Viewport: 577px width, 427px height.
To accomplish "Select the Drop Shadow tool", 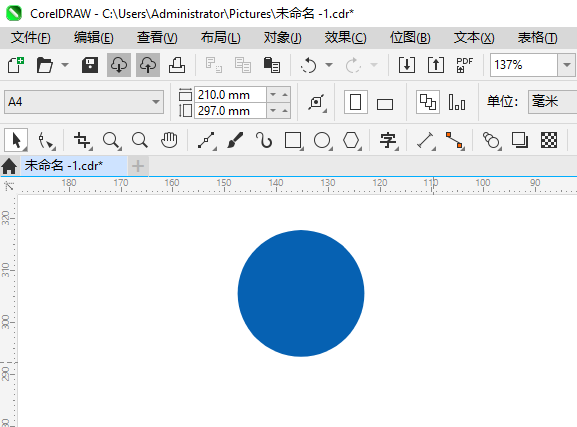I will (x=520, y=140).
